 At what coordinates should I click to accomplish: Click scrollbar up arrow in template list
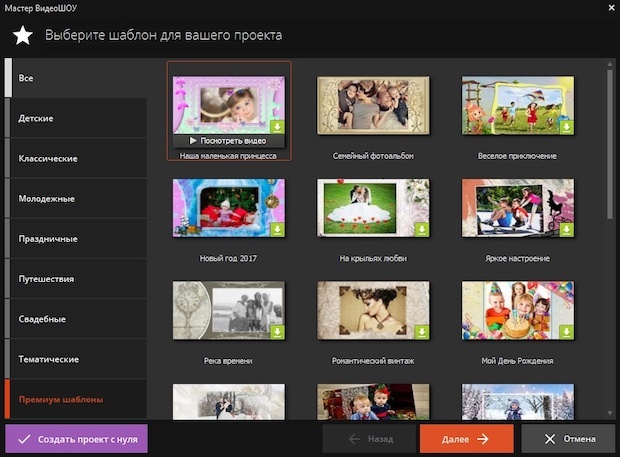[x=610, y=64]
